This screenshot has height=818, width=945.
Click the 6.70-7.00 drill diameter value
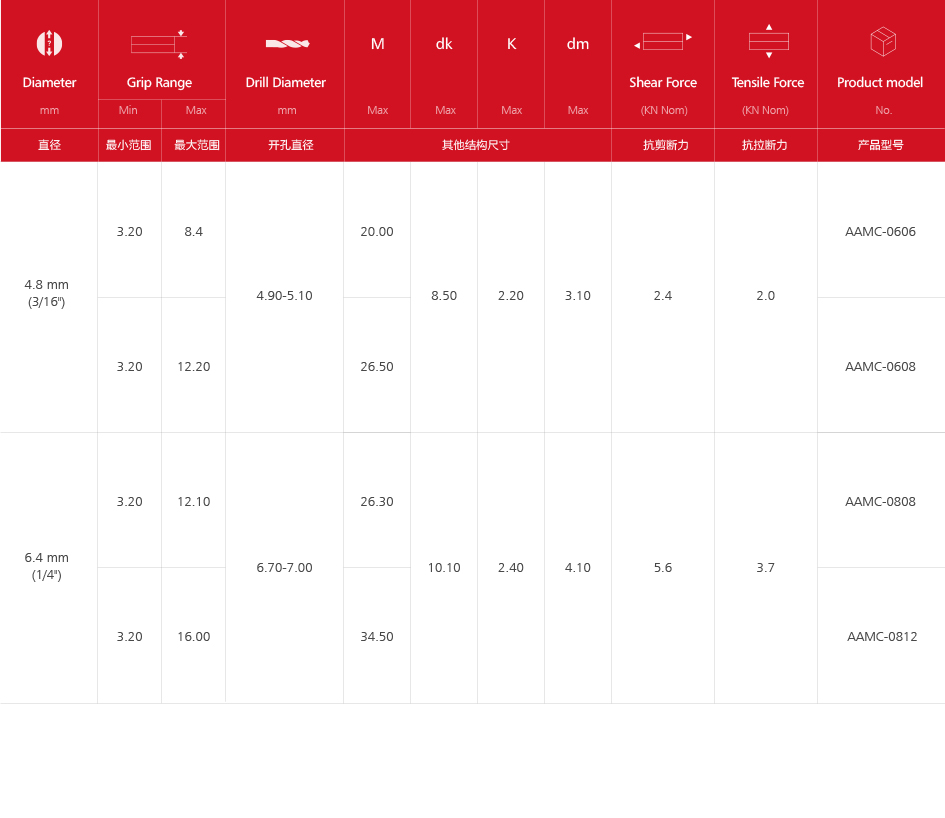[x=284, y=568]
